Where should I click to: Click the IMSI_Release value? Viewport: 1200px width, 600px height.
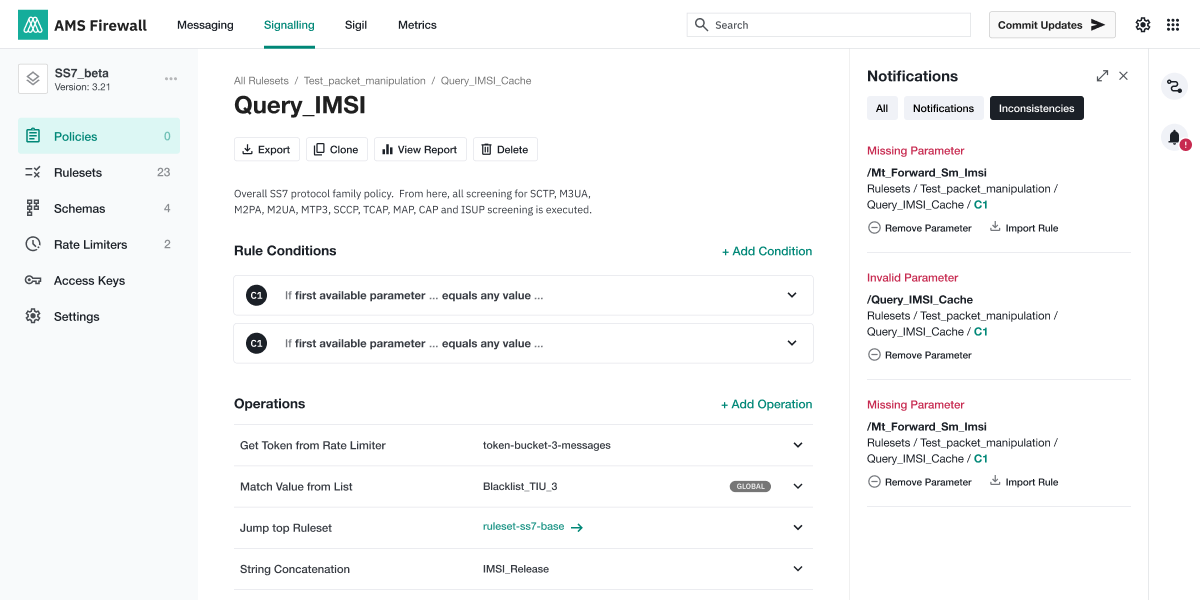point(516,569)
